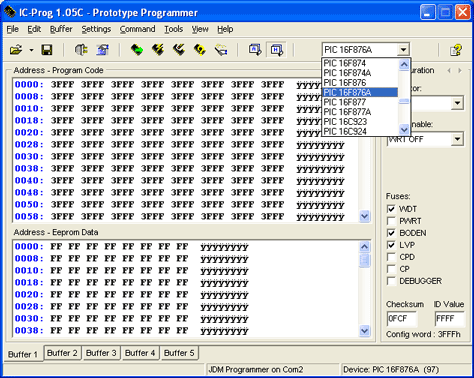
Task: Enable the CPD fuse checkbox
Action: (391, 257)
